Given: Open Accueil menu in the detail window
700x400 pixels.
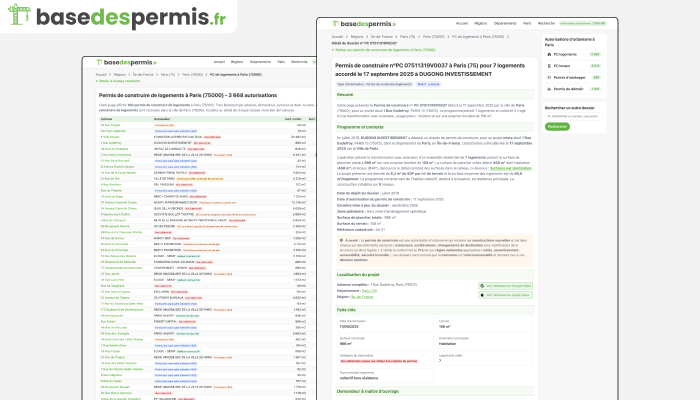Looking at the screenshot, I should [462, 23].
